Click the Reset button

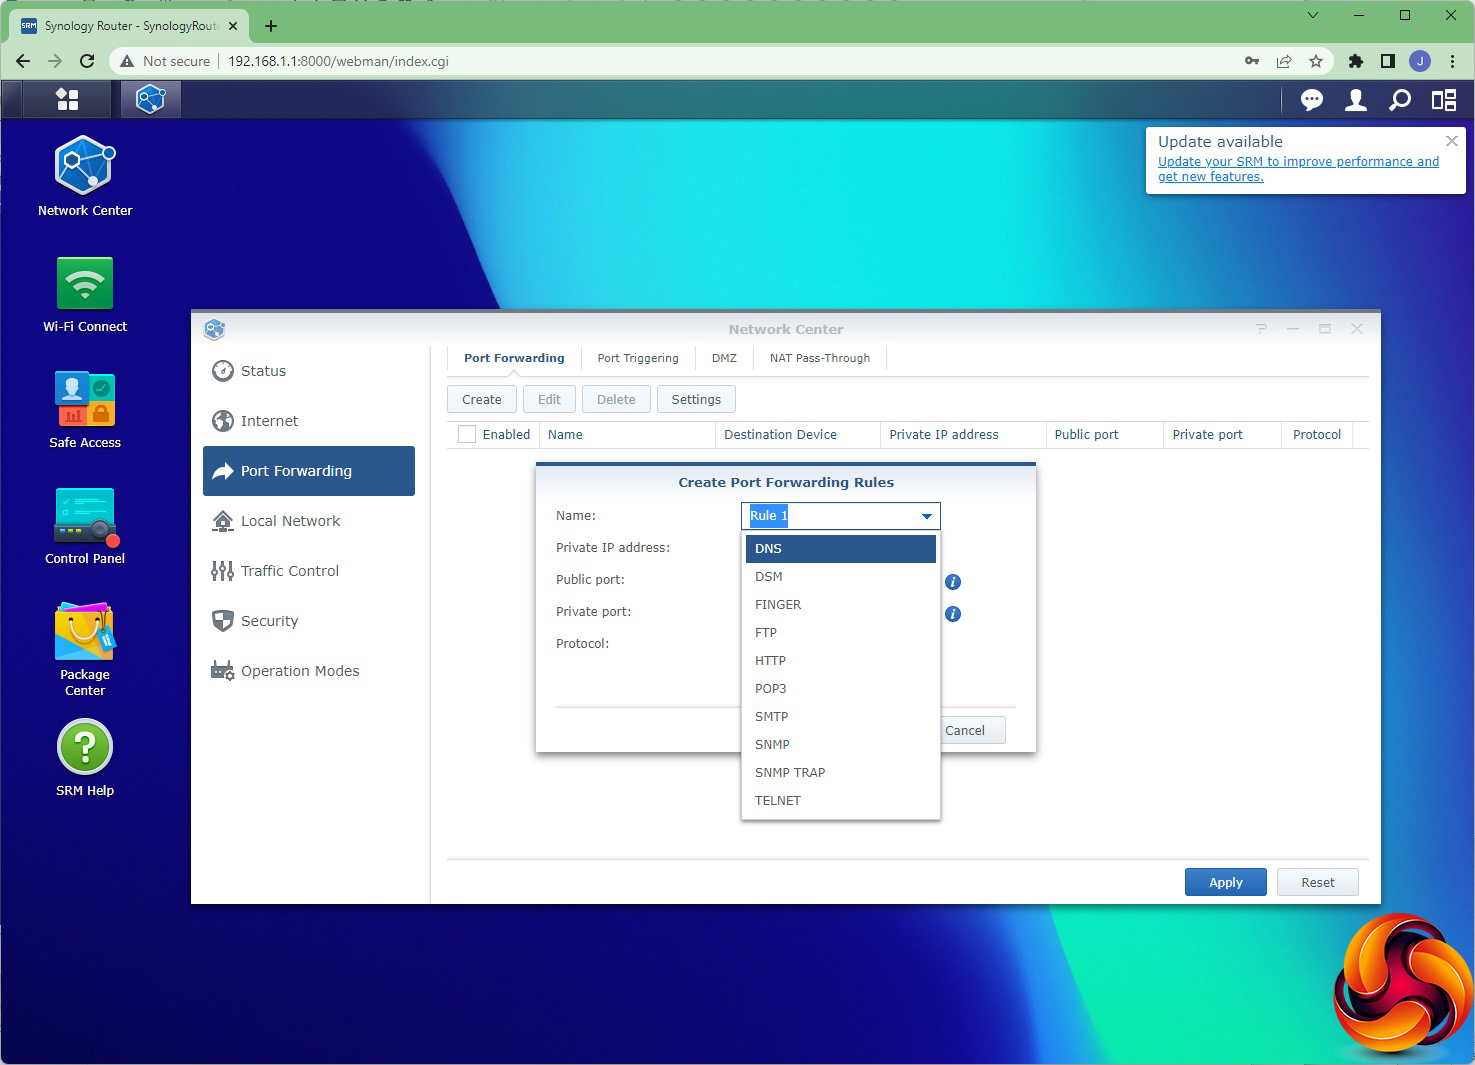[x=1318, y=882]
